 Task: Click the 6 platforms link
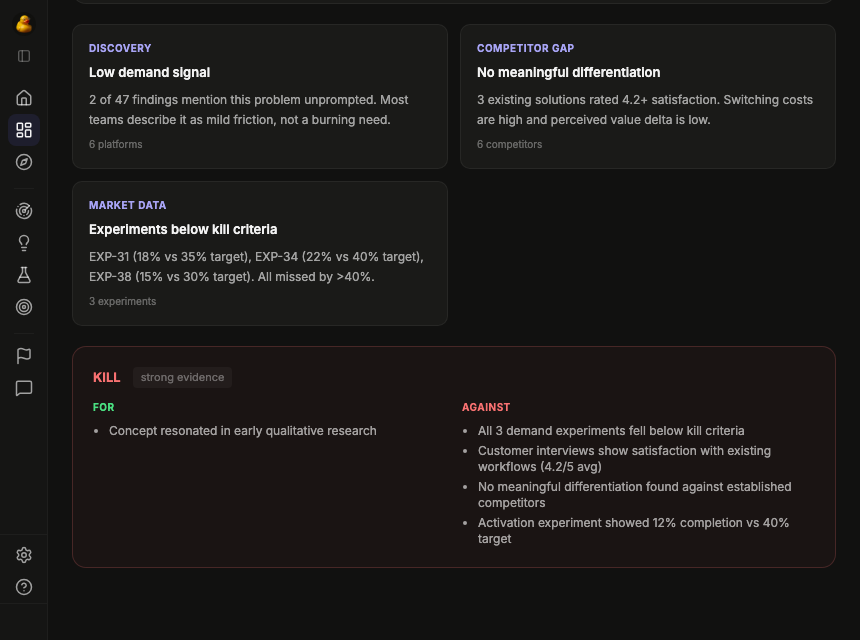[113, 144]
